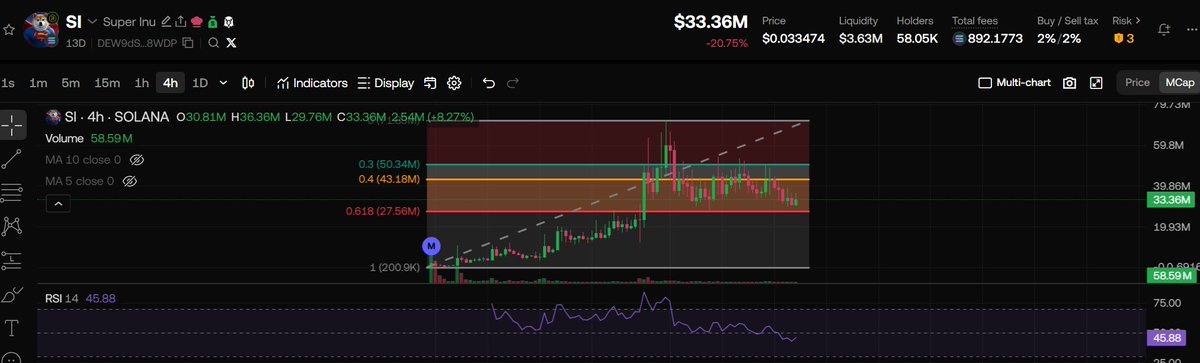
Task: Select the 1m timeframe
Action: (38, 83)
